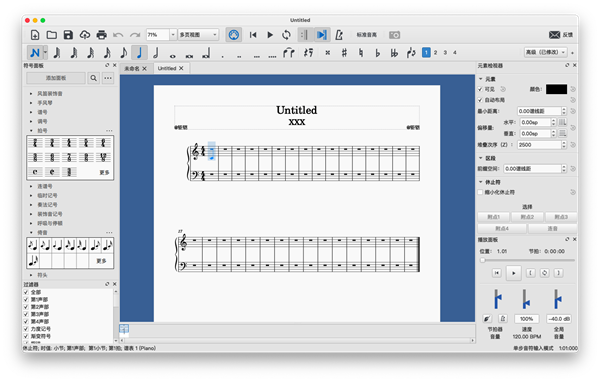The height and width of the screenshot is (381, 600).
Task: Open a score from folder icon
Action: pos(52,35)
